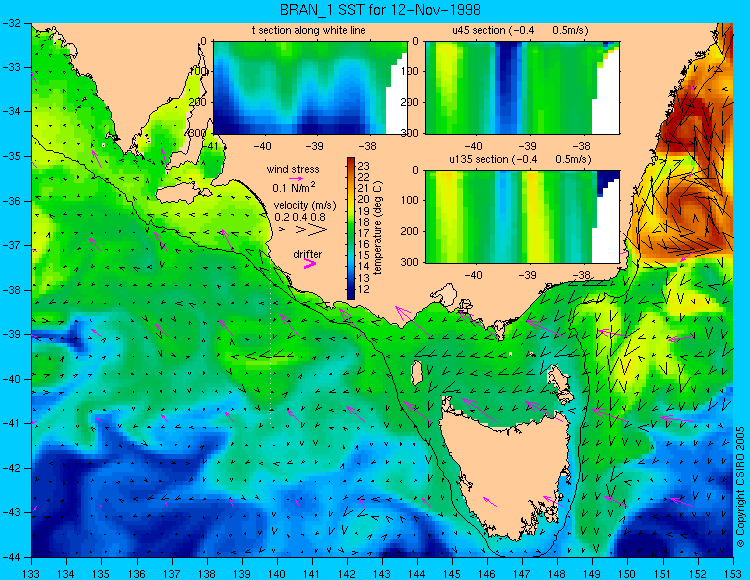
Task: Click the magenta wind stress sample arrow
Action: pyautogui.click(x=296, y=178)
